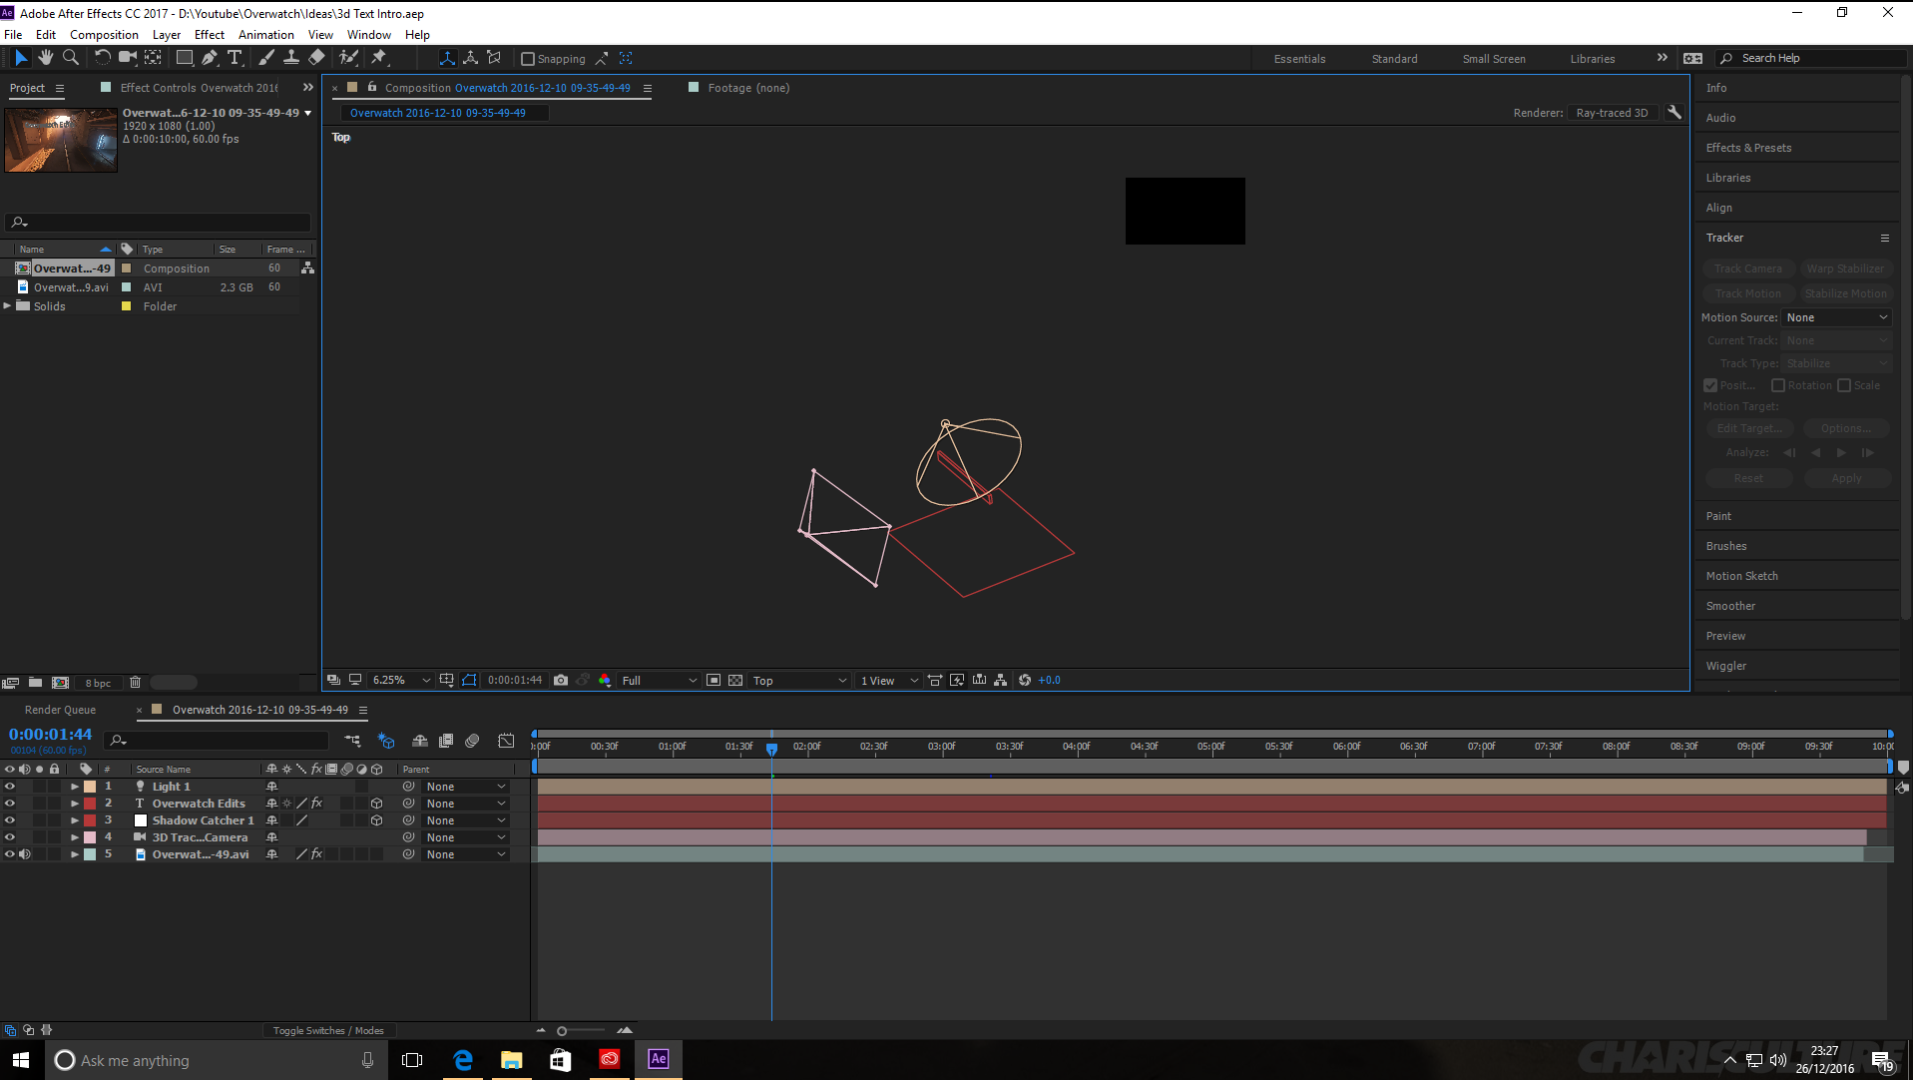
Task: Toggle mask and shape path visibility
Action: click(x=469, y=680)
